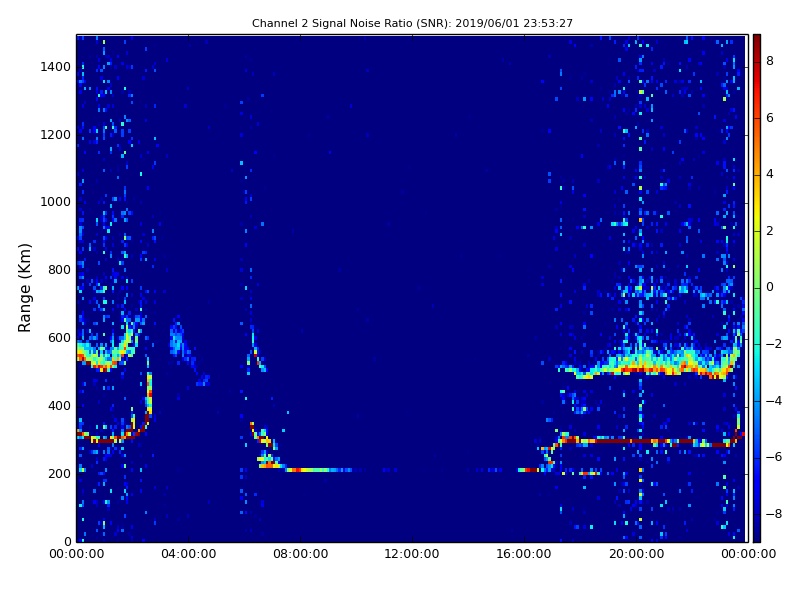This screenshot has height=600, width=800.
Task: Click the colorbar label 0
Action: point(770,287)
